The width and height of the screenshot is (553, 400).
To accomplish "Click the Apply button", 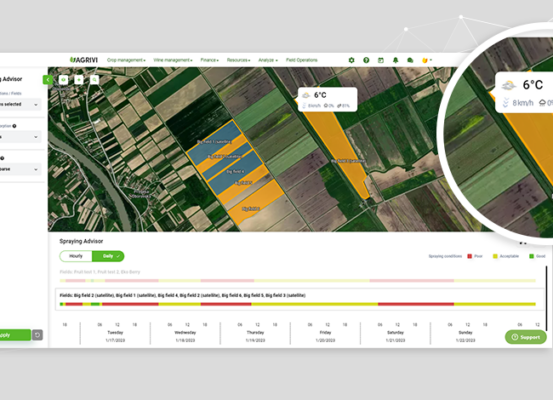I will coord(15,335).
